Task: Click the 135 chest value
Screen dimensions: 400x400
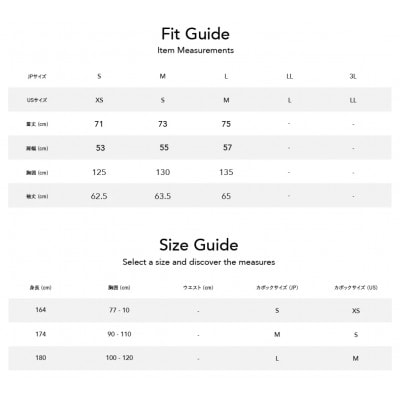Action: click(x=226, y=172)
